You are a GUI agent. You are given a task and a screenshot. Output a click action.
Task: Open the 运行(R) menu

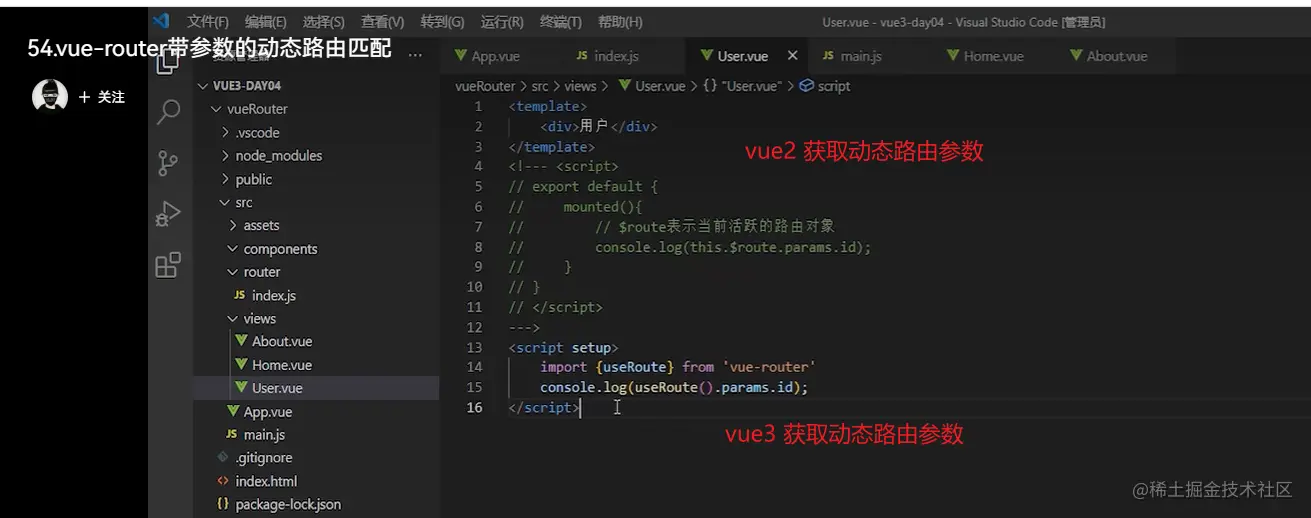pos(502,22)
